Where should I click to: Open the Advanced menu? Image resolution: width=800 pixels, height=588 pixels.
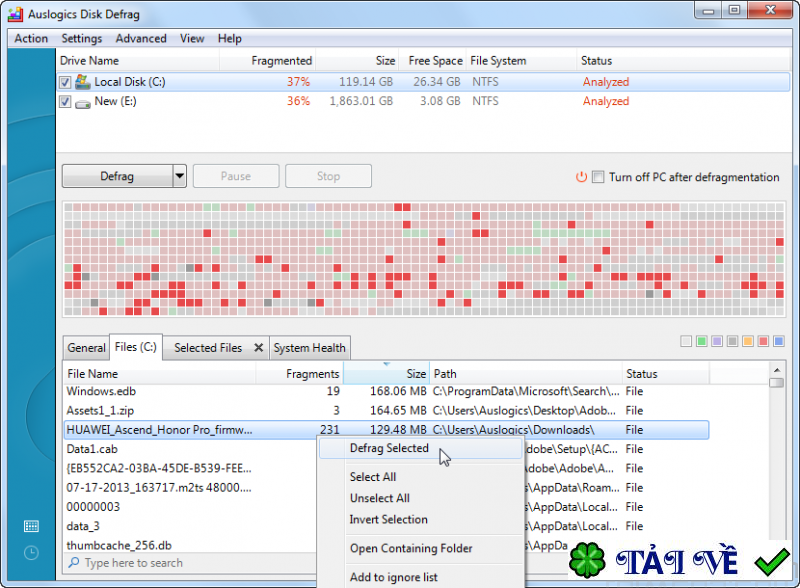(141, 38)
